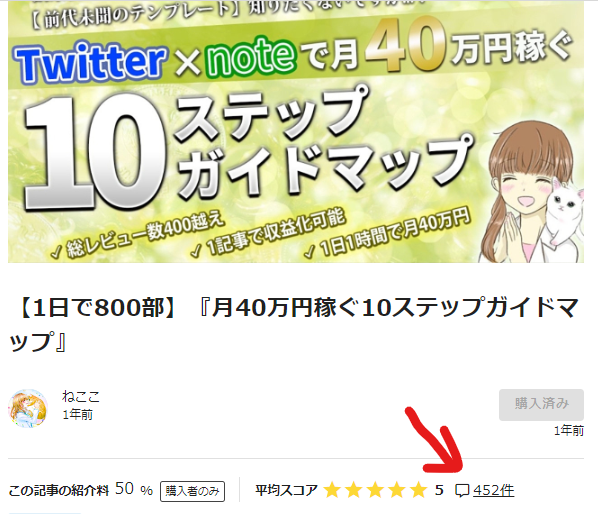
Task: Click the speech bubble comment icon
Action: click(x=462, y=490)
